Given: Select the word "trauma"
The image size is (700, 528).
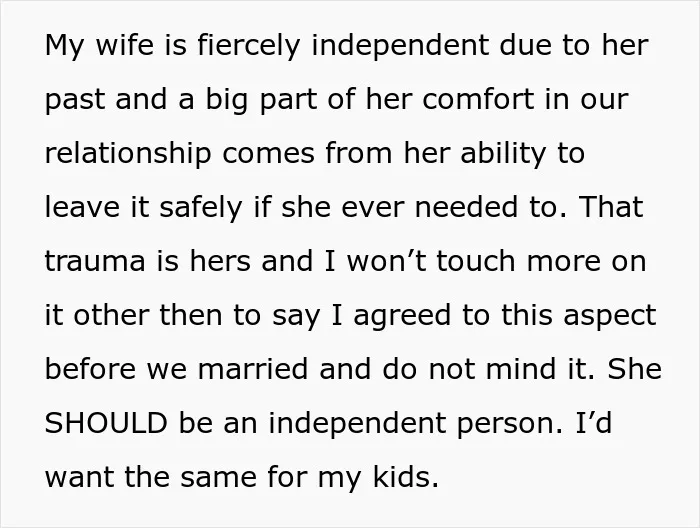Looking at the screenshot, I should [95, 262].
